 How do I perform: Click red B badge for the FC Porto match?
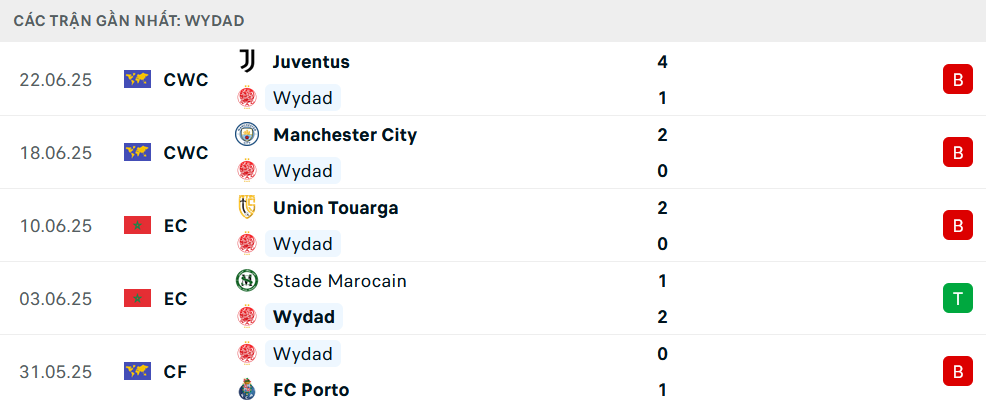coord(958,372)
